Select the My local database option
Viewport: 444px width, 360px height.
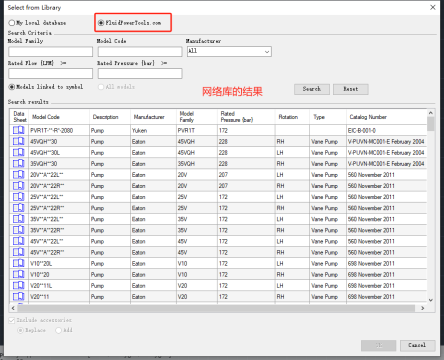[x=12, y=23]
